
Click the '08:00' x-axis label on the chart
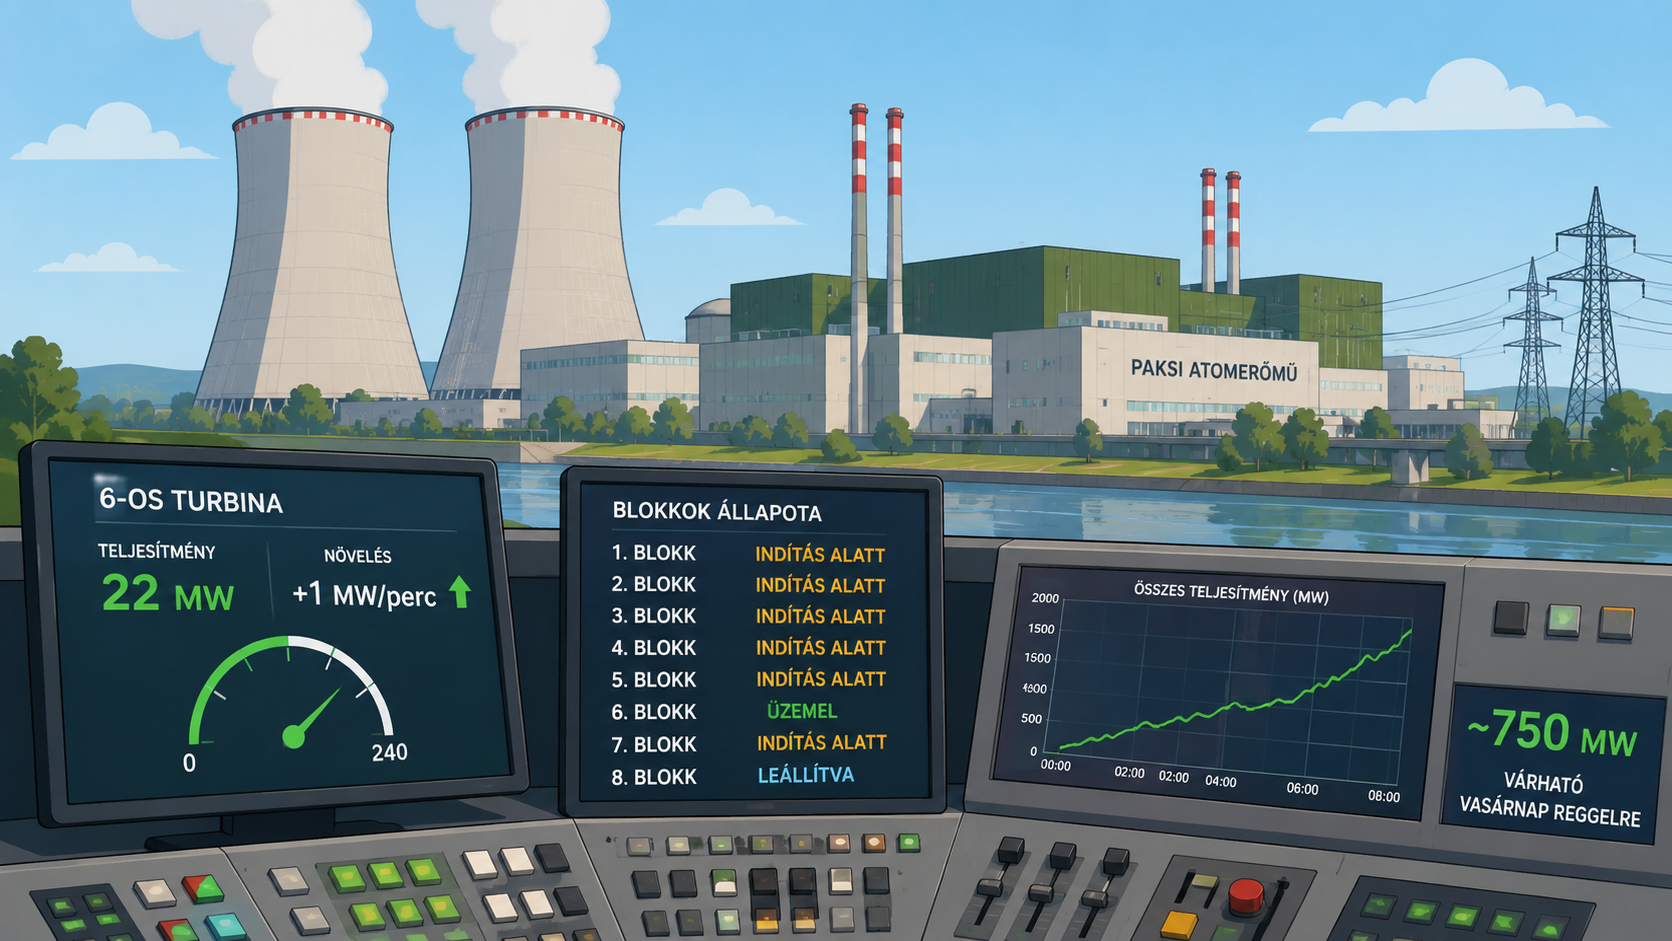[1384, 796]
